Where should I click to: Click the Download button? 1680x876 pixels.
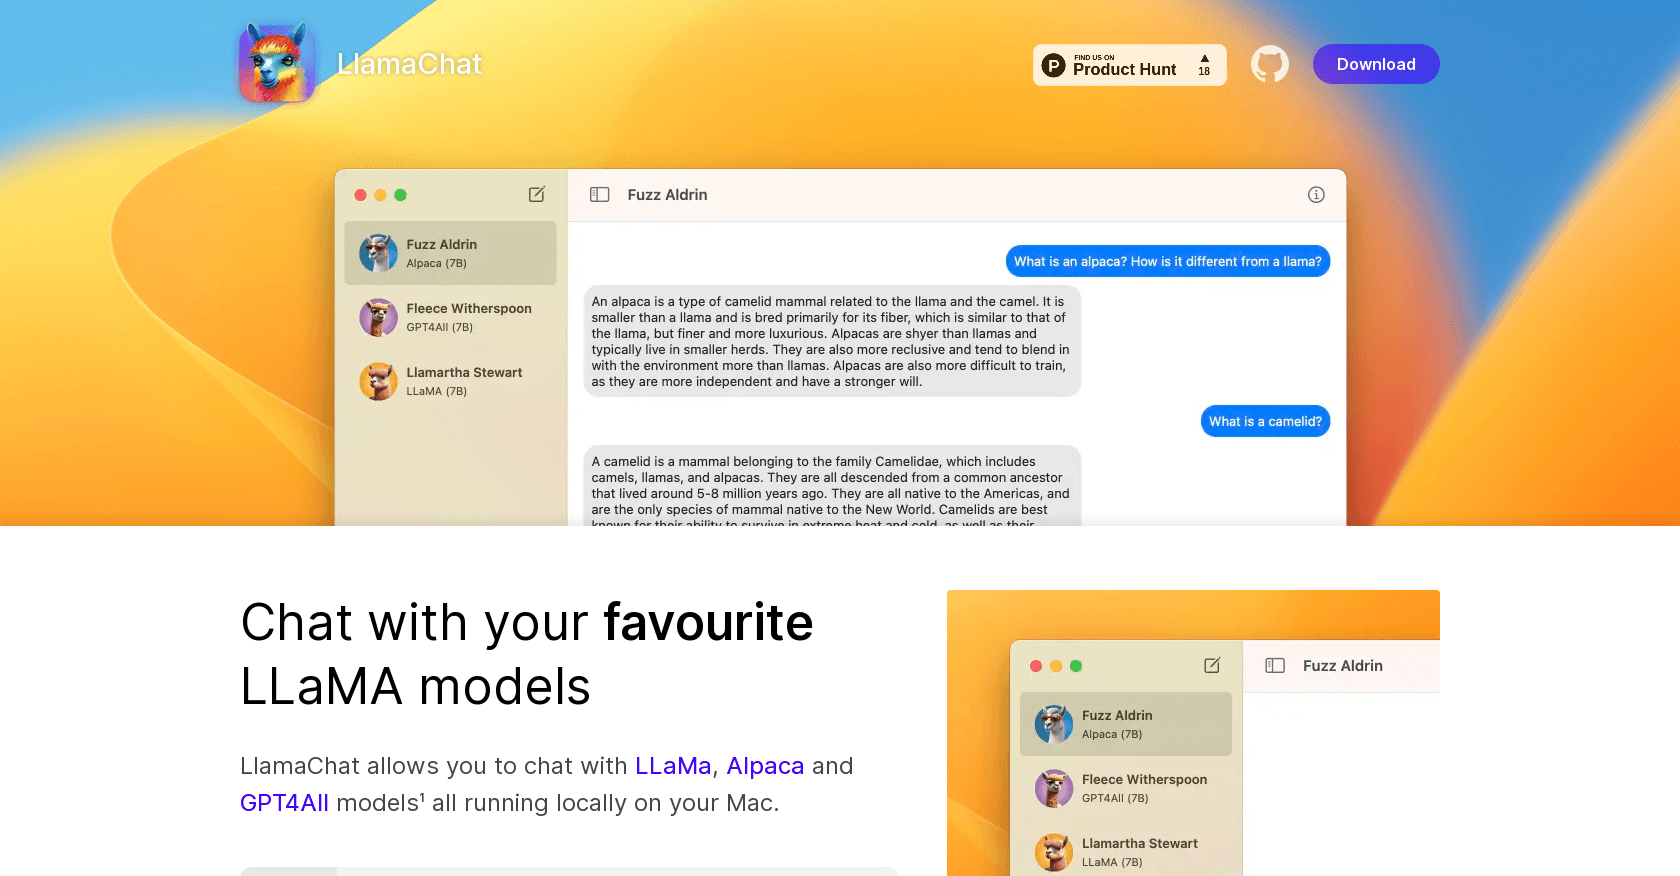point(1376,64)
